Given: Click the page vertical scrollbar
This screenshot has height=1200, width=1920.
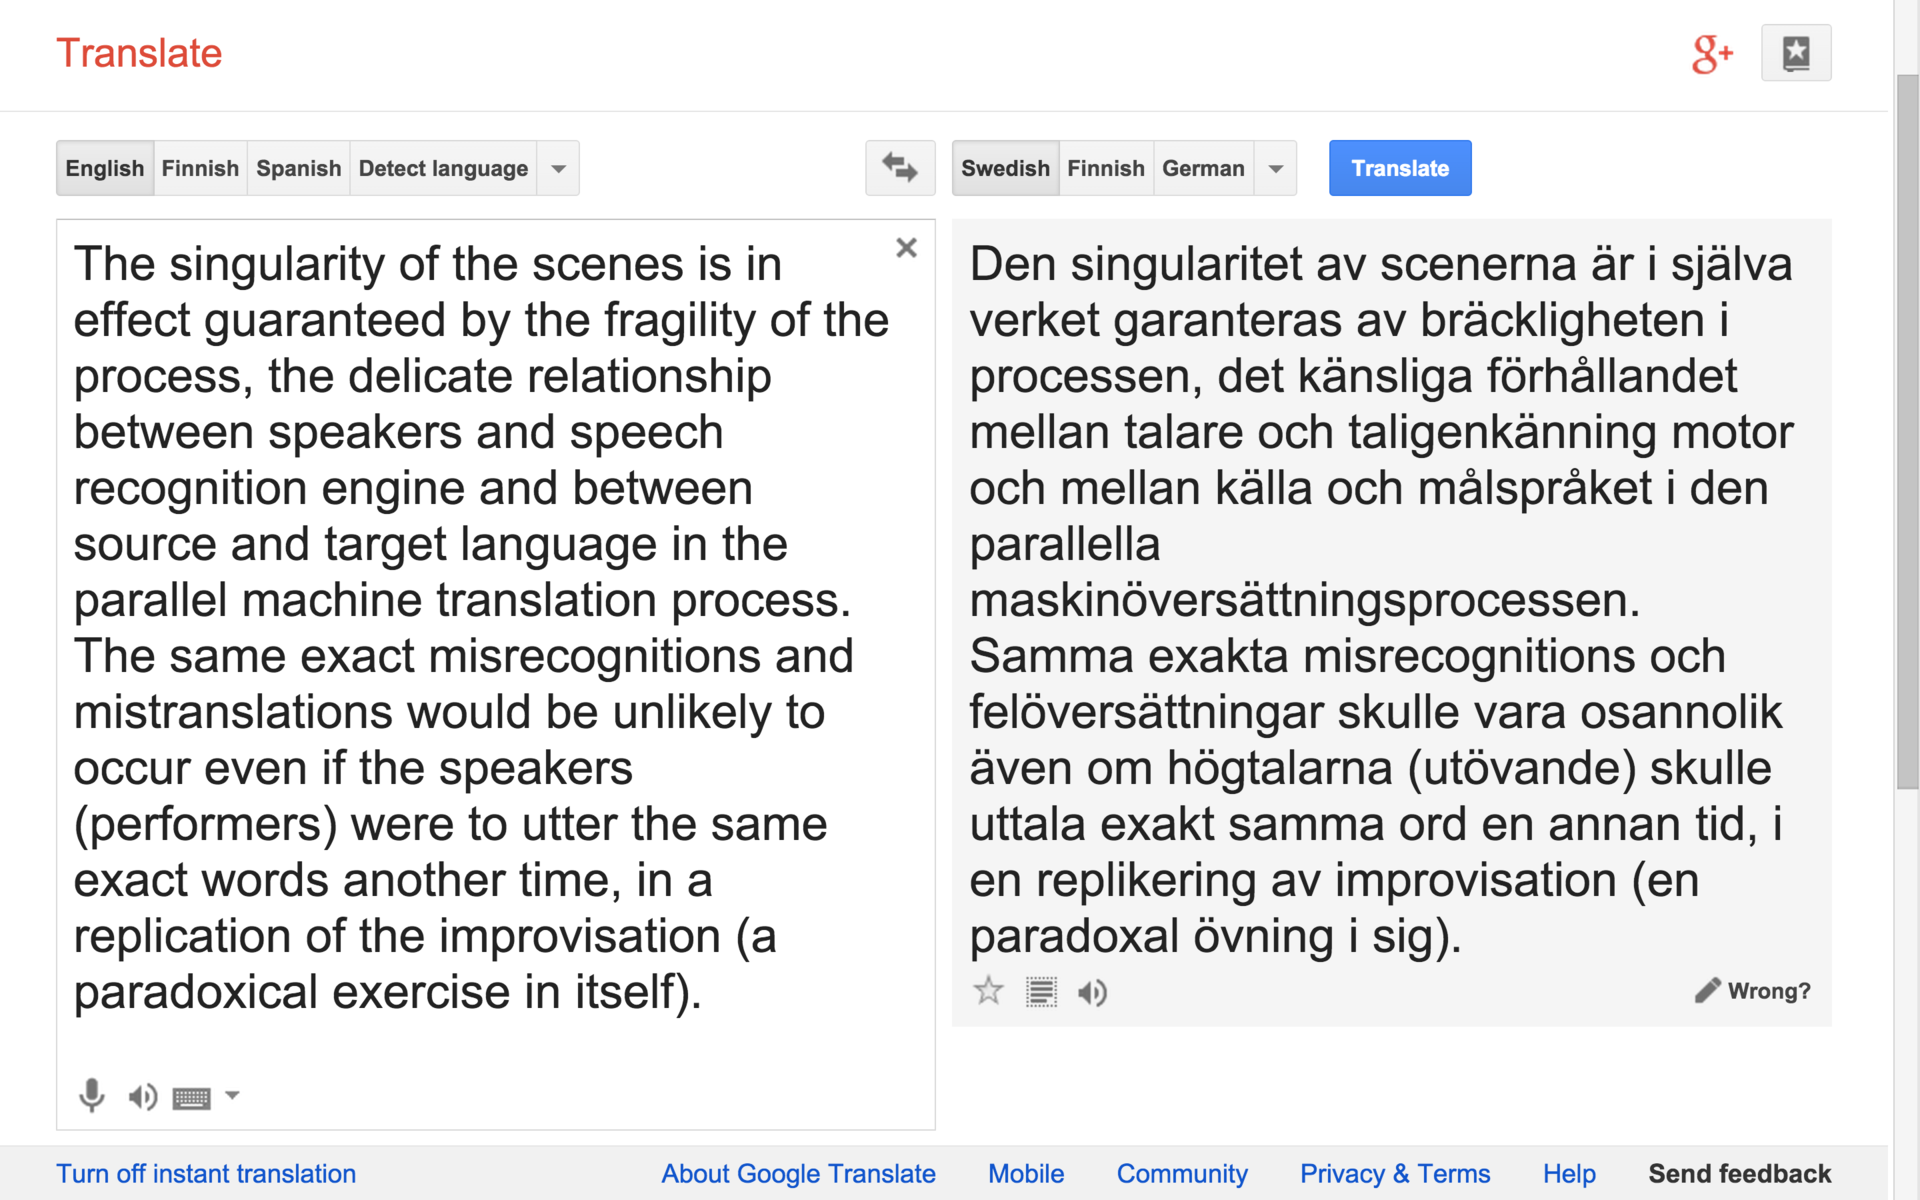Looking at the screenshot, I should tap(1907, 430).
